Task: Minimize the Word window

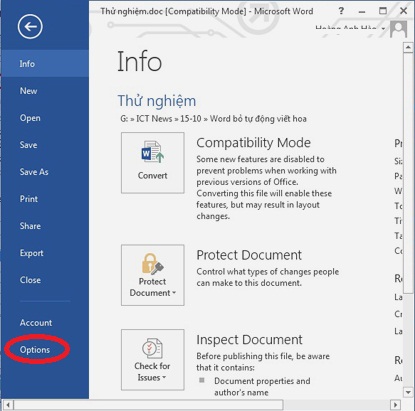Action: [x=362, y=11]
